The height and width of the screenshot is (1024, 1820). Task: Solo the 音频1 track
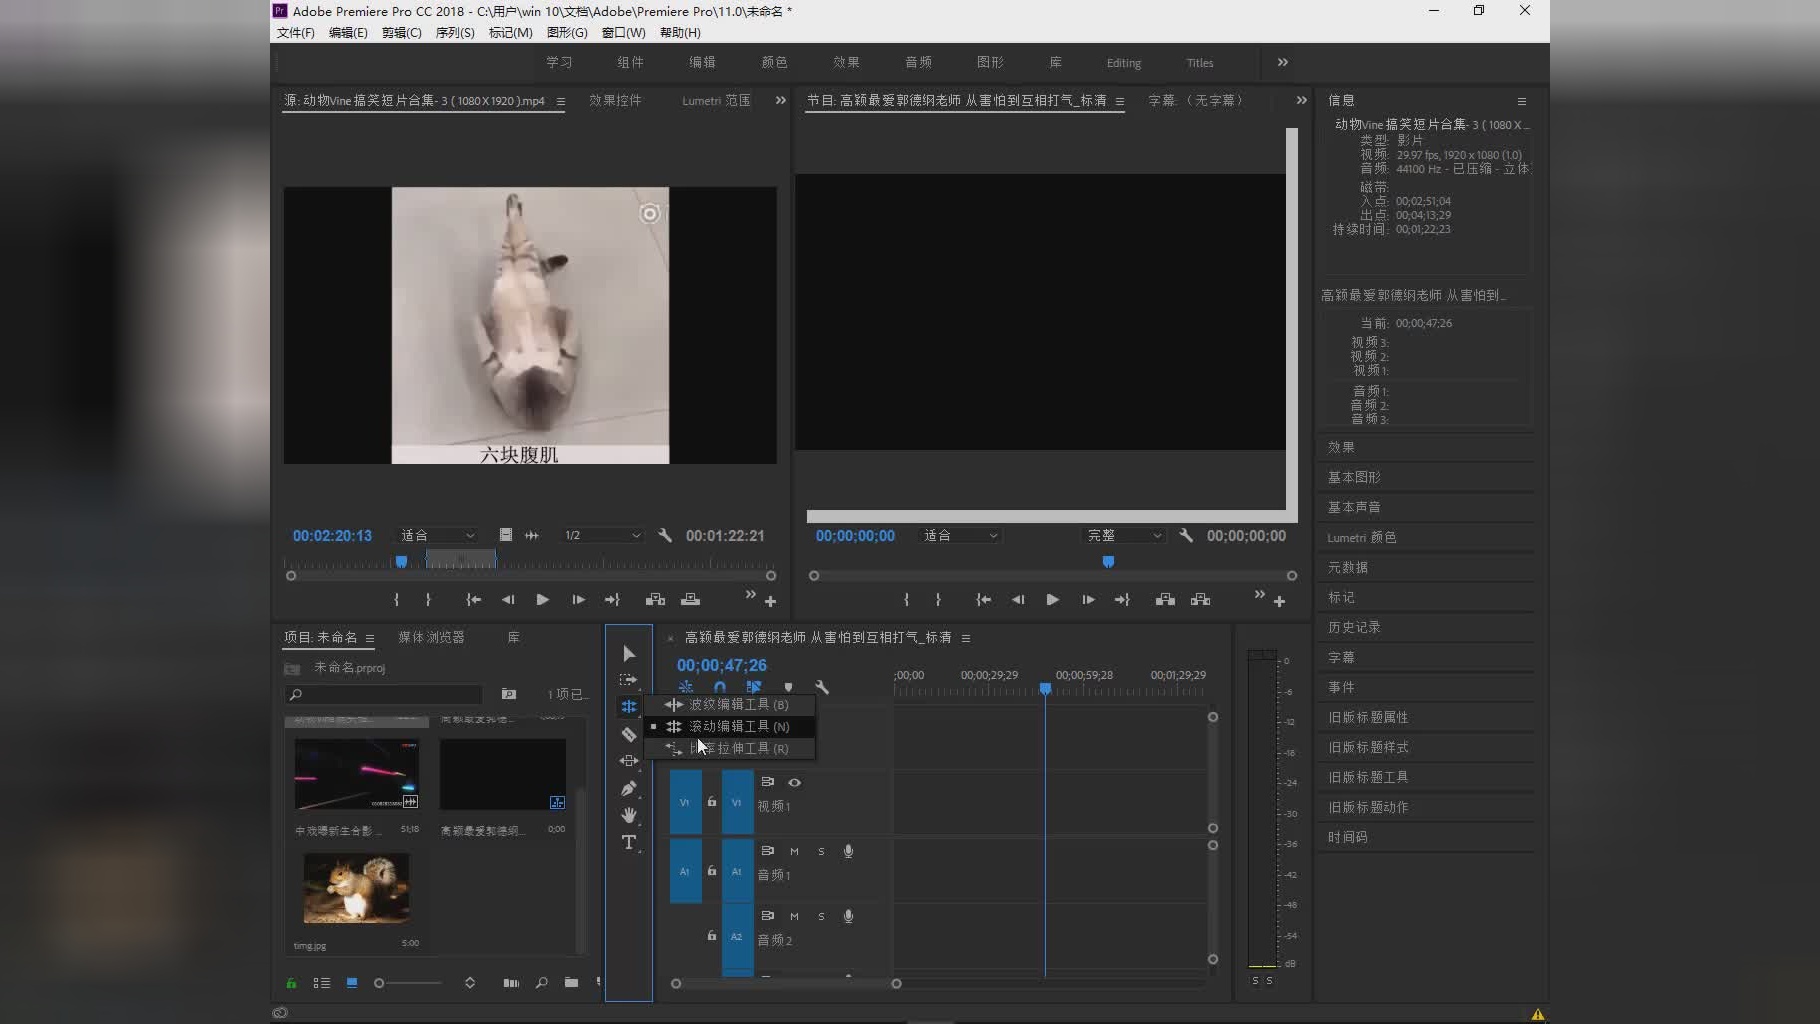click(x=821, y=851)
